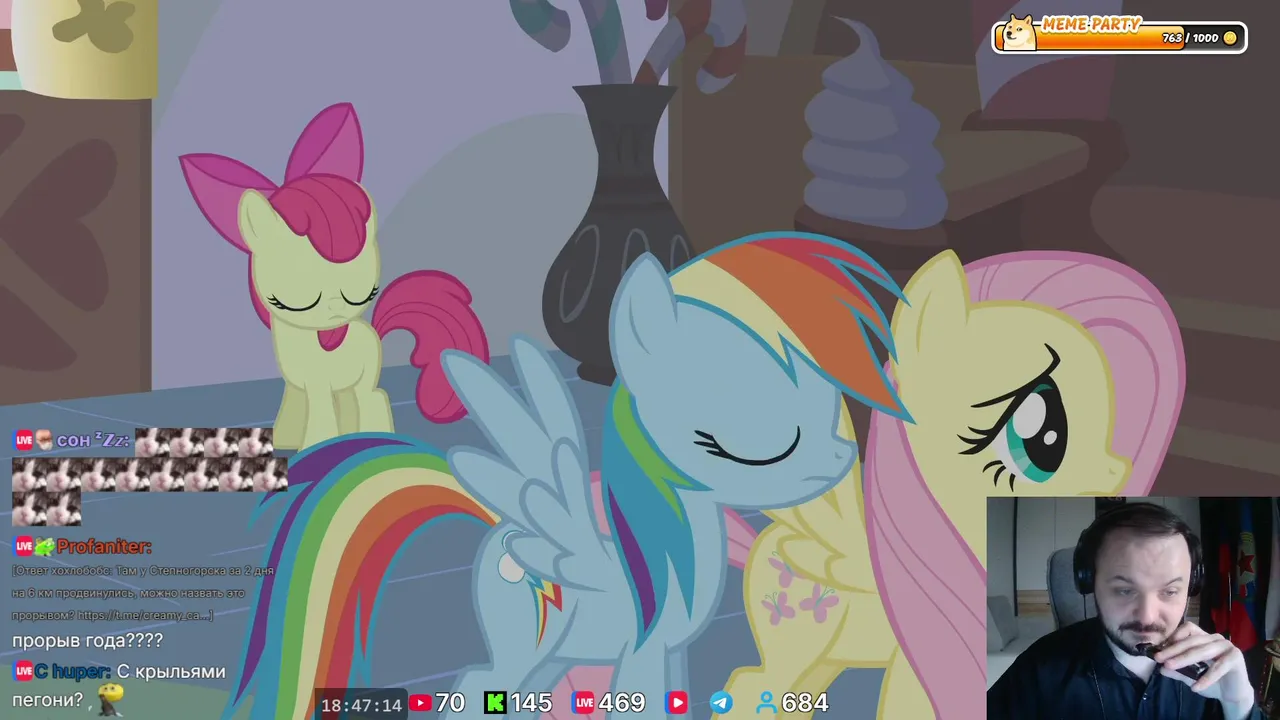
Task: Click the streamer webcam overlay
Action: (1133, 608)
